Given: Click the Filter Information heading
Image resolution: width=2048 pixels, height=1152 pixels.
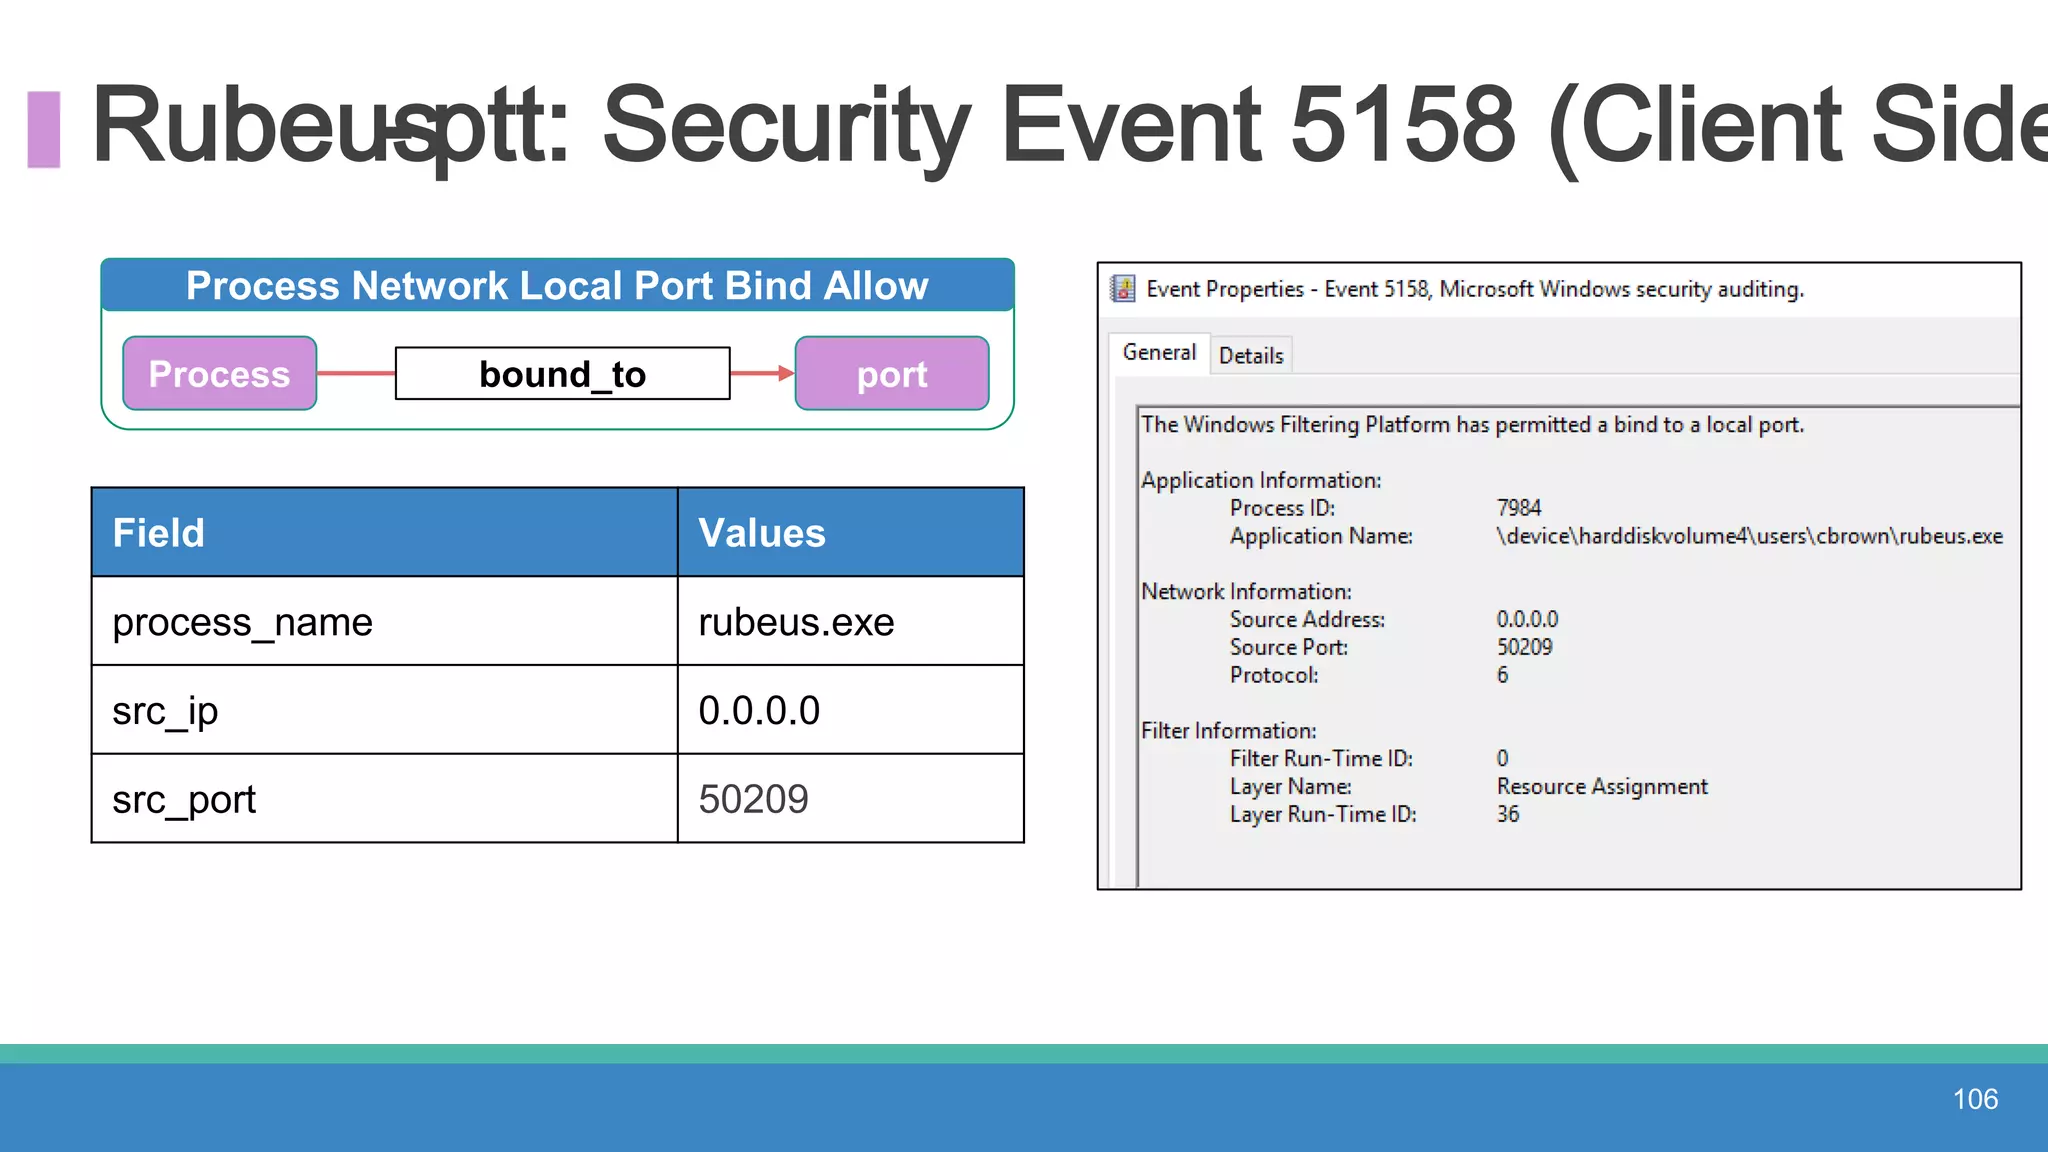Looking at the screenshot, I should pos(1229,731).
